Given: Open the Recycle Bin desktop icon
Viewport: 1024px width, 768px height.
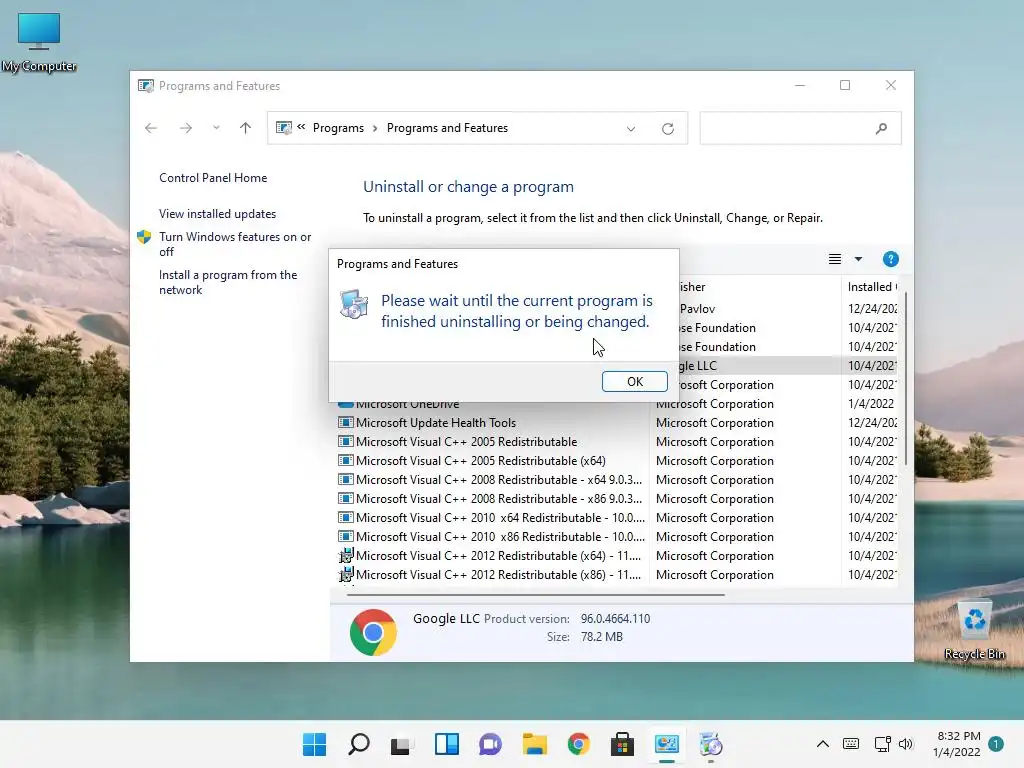Looking at the screenshot, I should pos(974,630).
